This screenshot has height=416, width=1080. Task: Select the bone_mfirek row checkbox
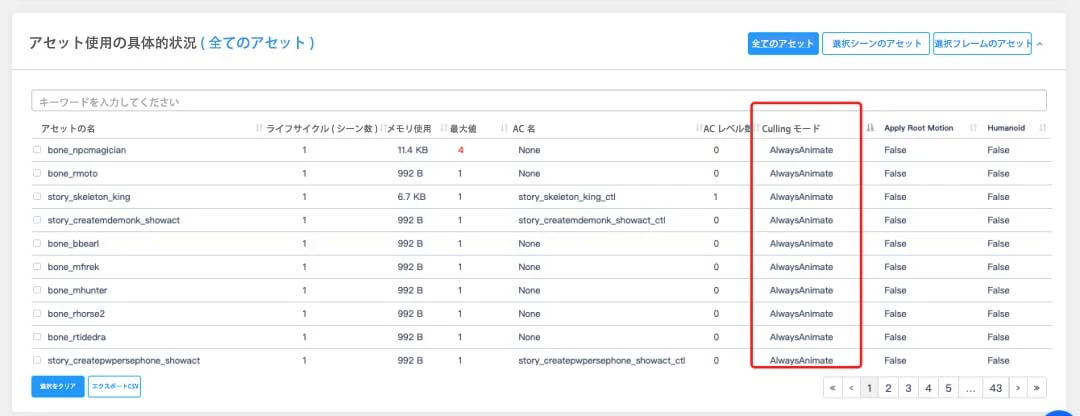click(x=37, y=267)
